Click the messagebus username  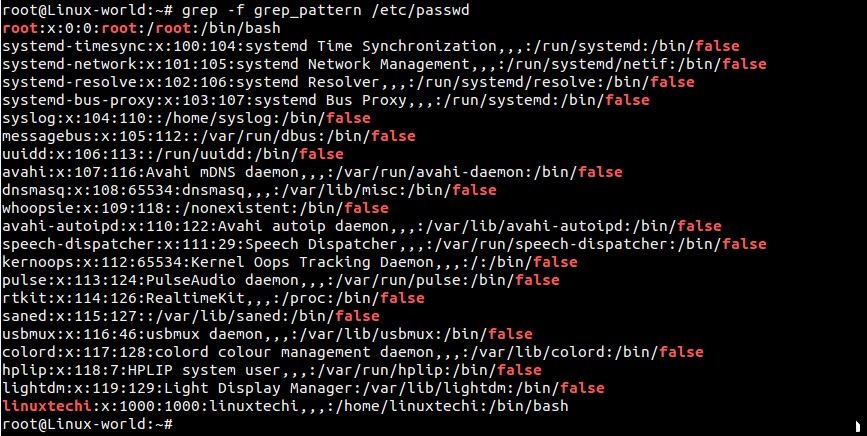[43, 136]
